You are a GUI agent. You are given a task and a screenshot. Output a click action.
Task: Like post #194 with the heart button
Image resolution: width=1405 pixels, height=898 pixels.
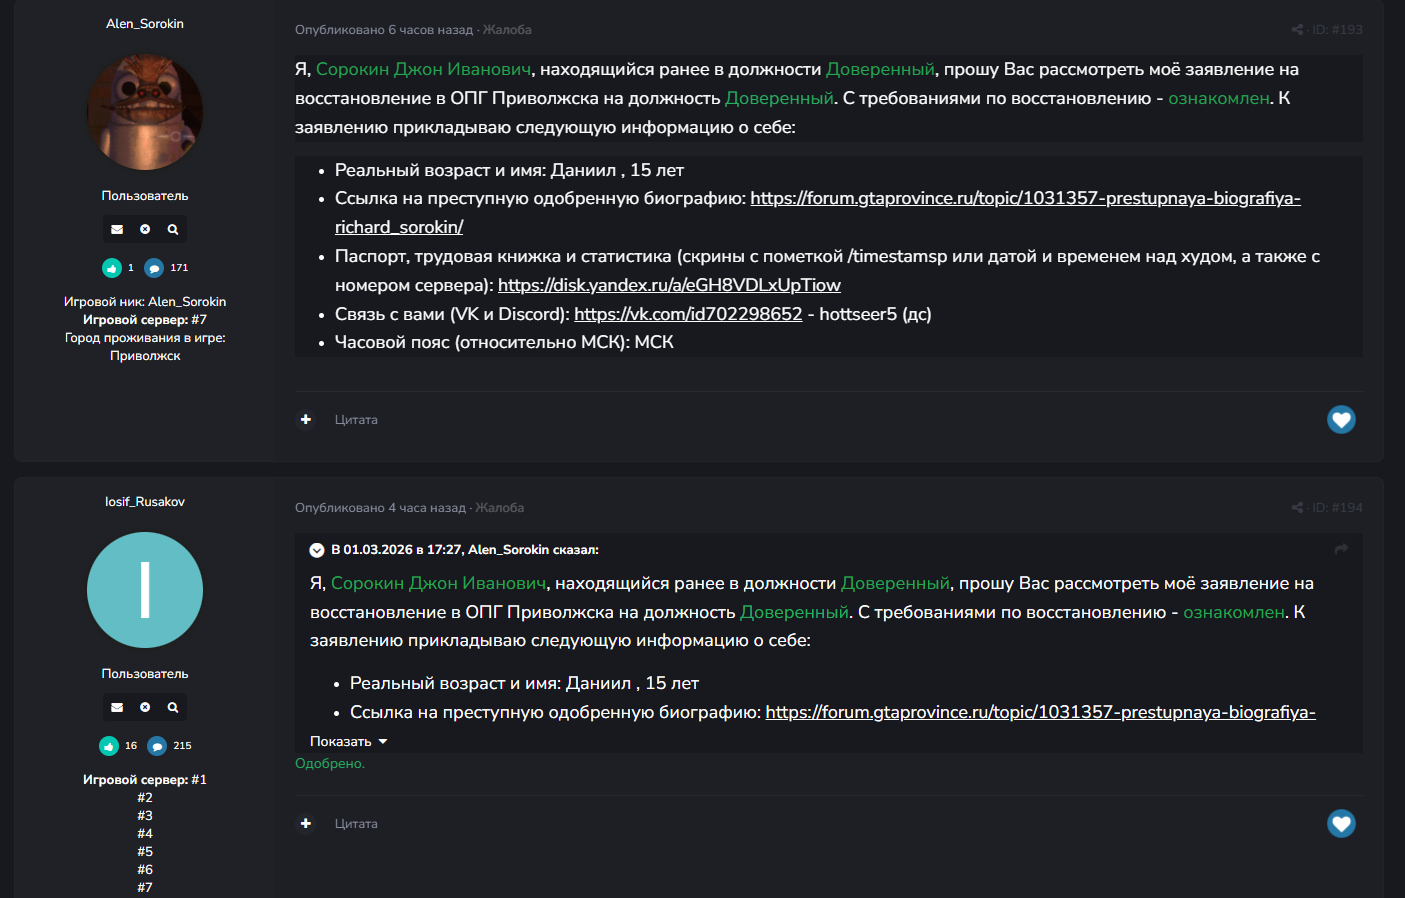1341,824
